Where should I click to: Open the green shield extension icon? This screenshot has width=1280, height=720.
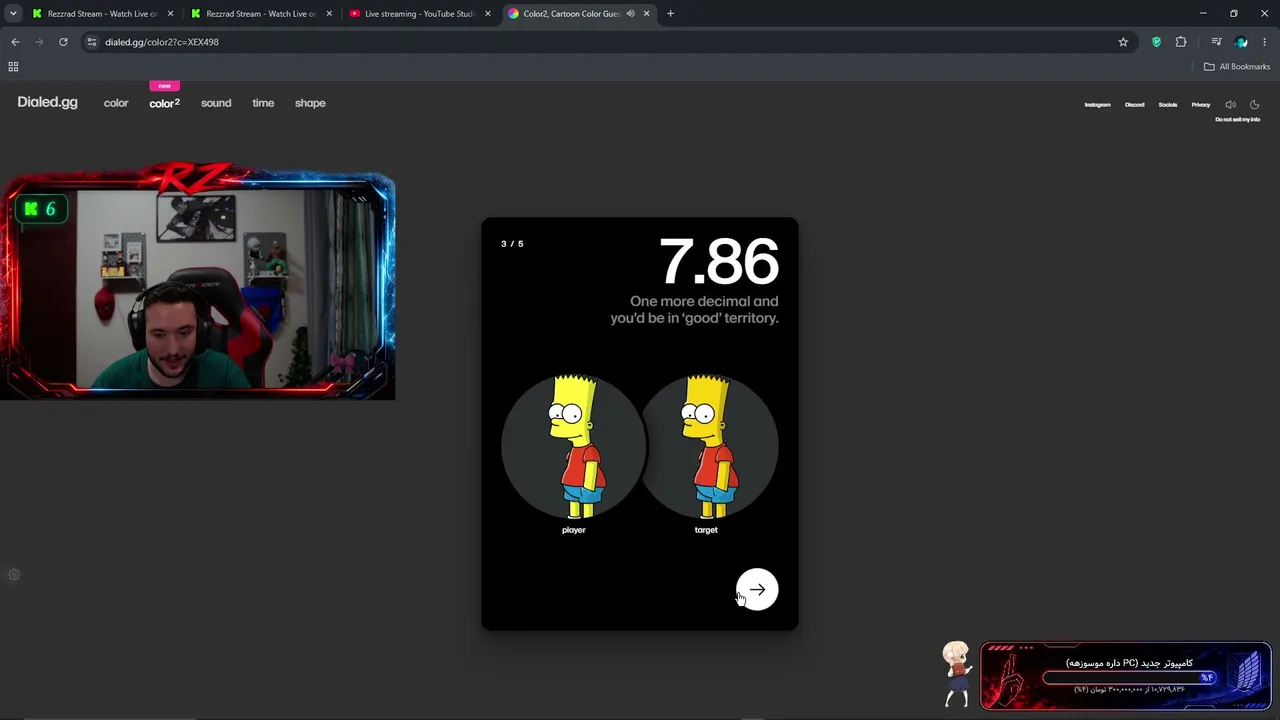[1157, 42]
